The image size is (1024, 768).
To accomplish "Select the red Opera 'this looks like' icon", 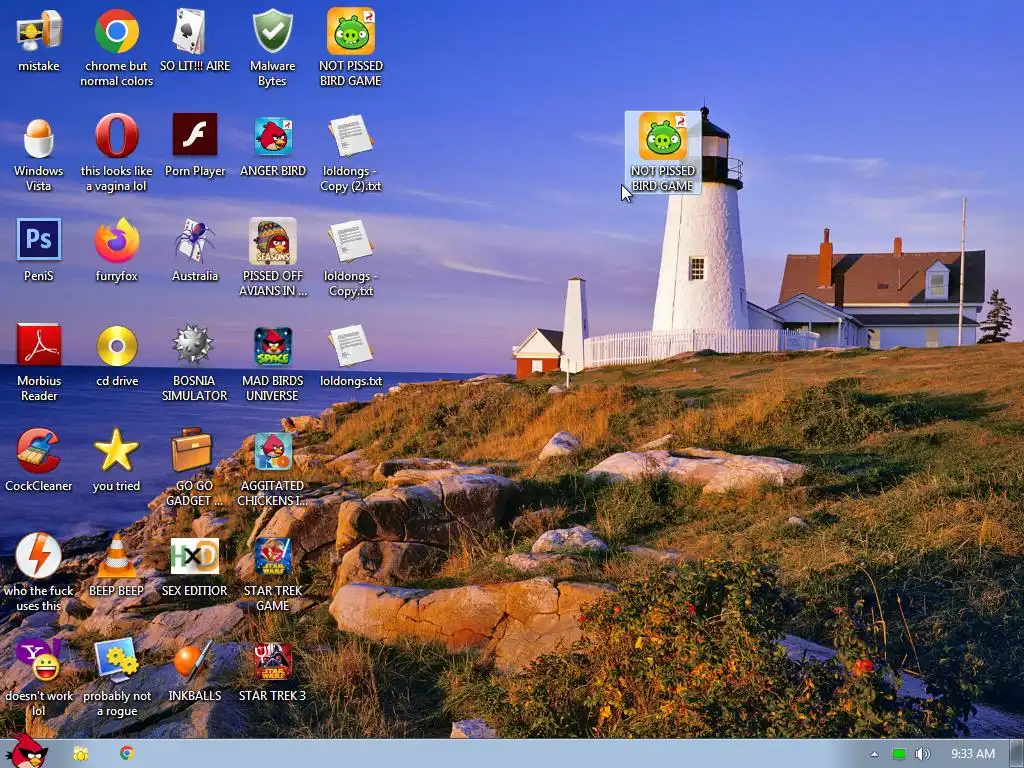I will point(116,136).
